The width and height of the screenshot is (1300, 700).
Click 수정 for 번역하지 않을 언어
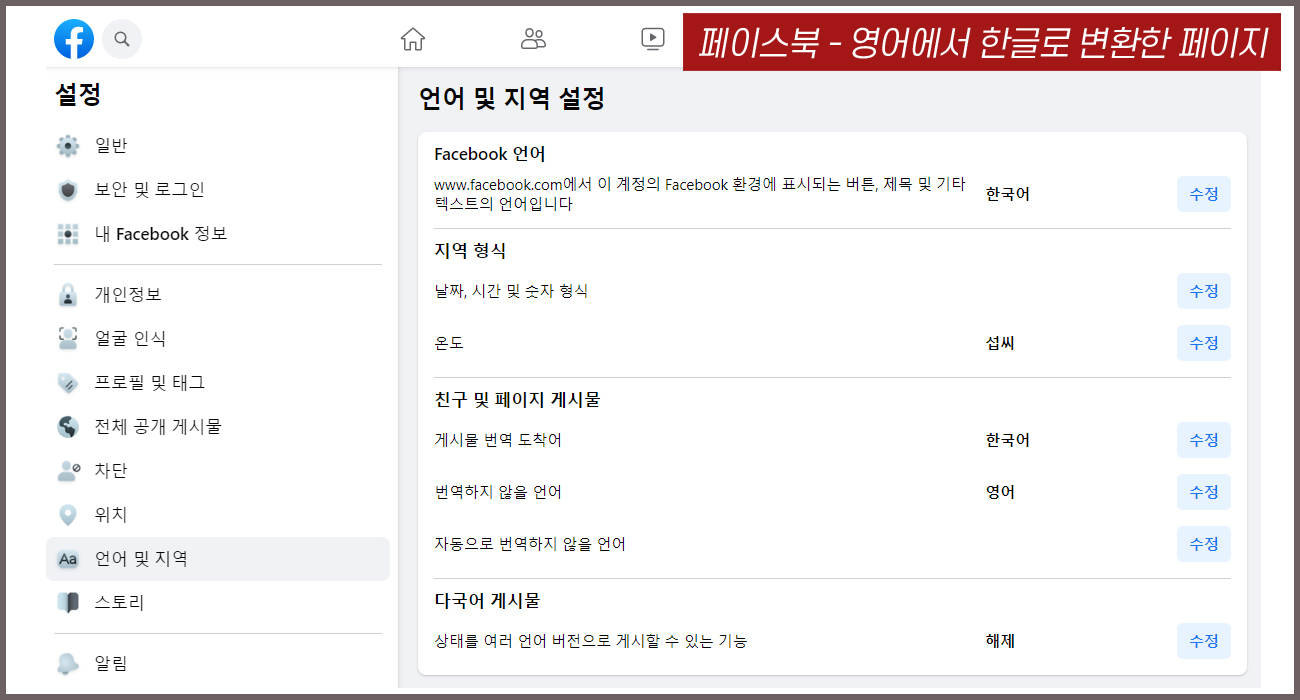click(1204, 492)
